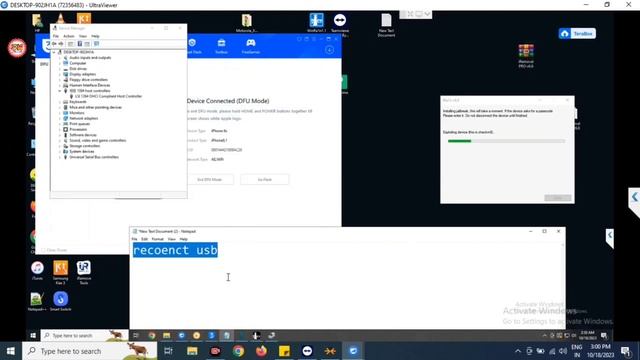
Task: Click the Chrome icon on the remote taskbar
Action: click(152, 336)
